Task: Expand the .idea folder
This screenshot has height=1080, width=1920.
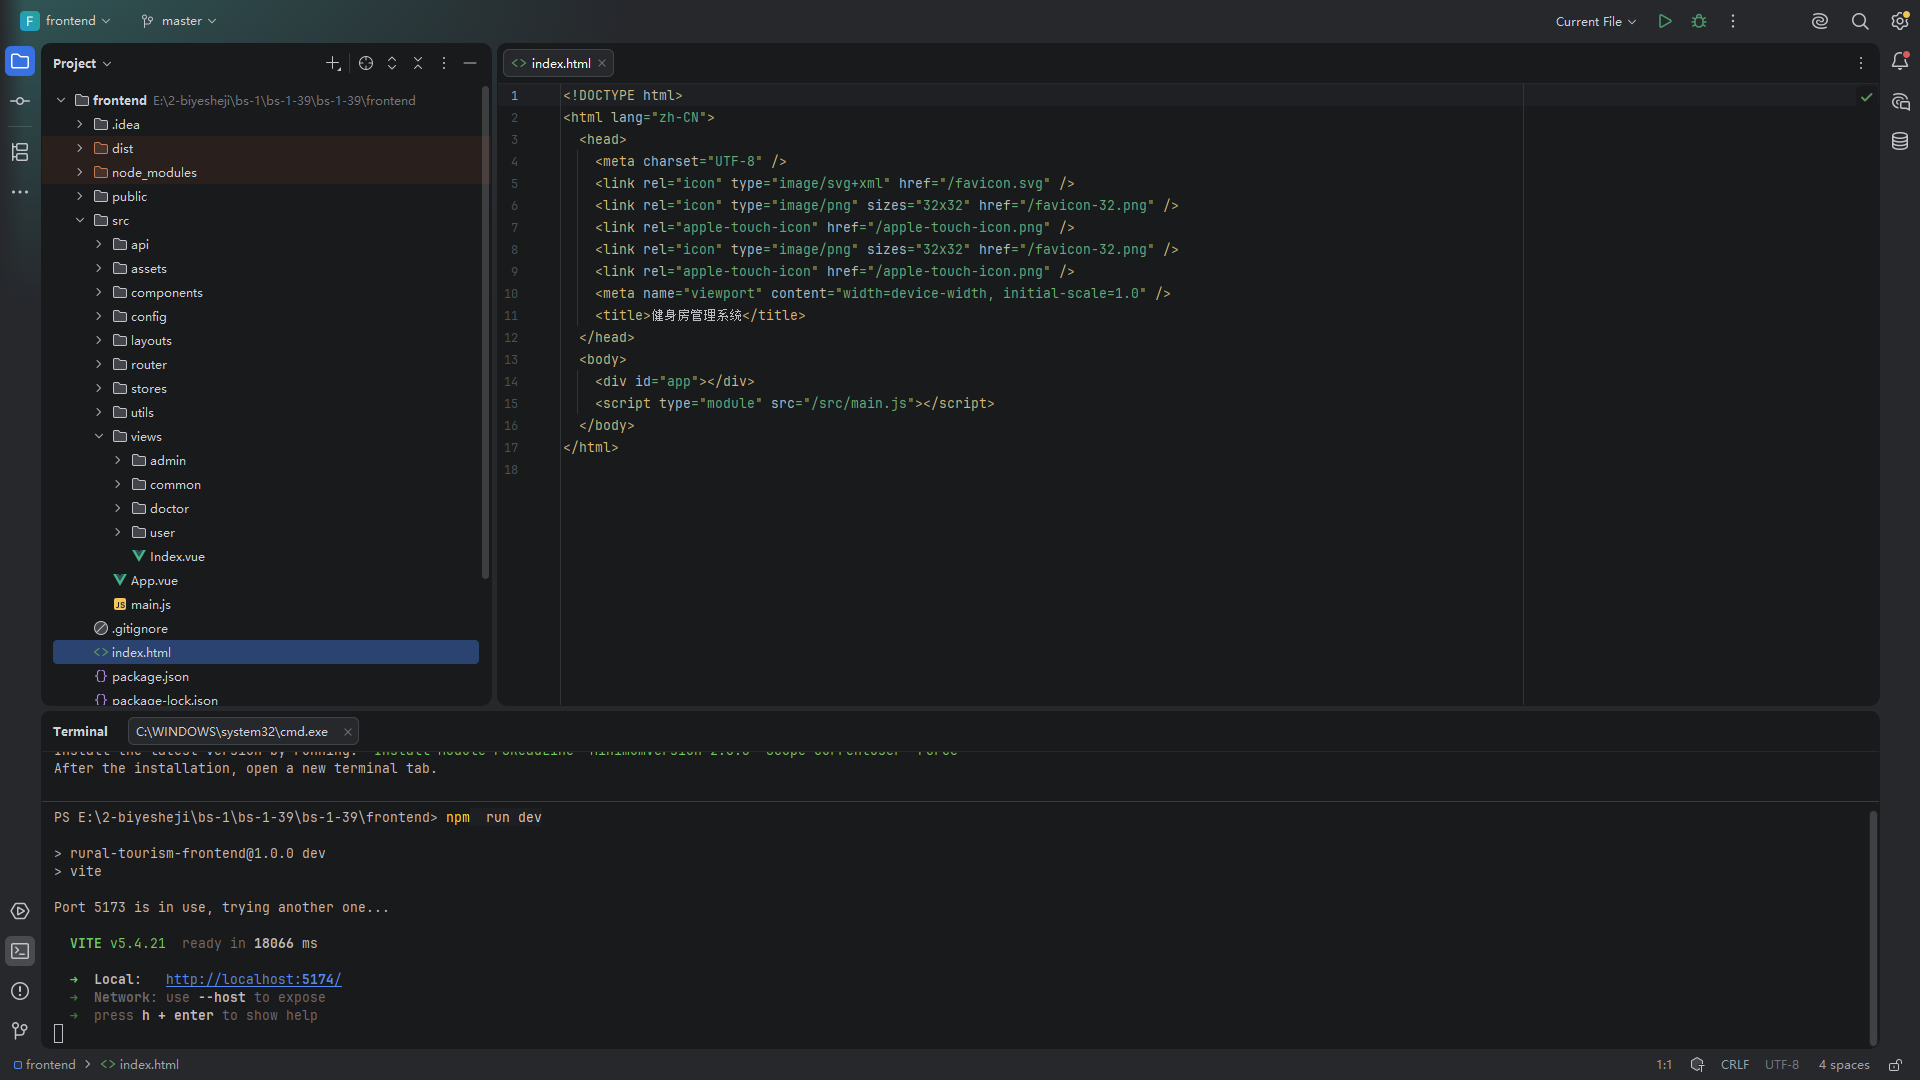Action: 80,125
